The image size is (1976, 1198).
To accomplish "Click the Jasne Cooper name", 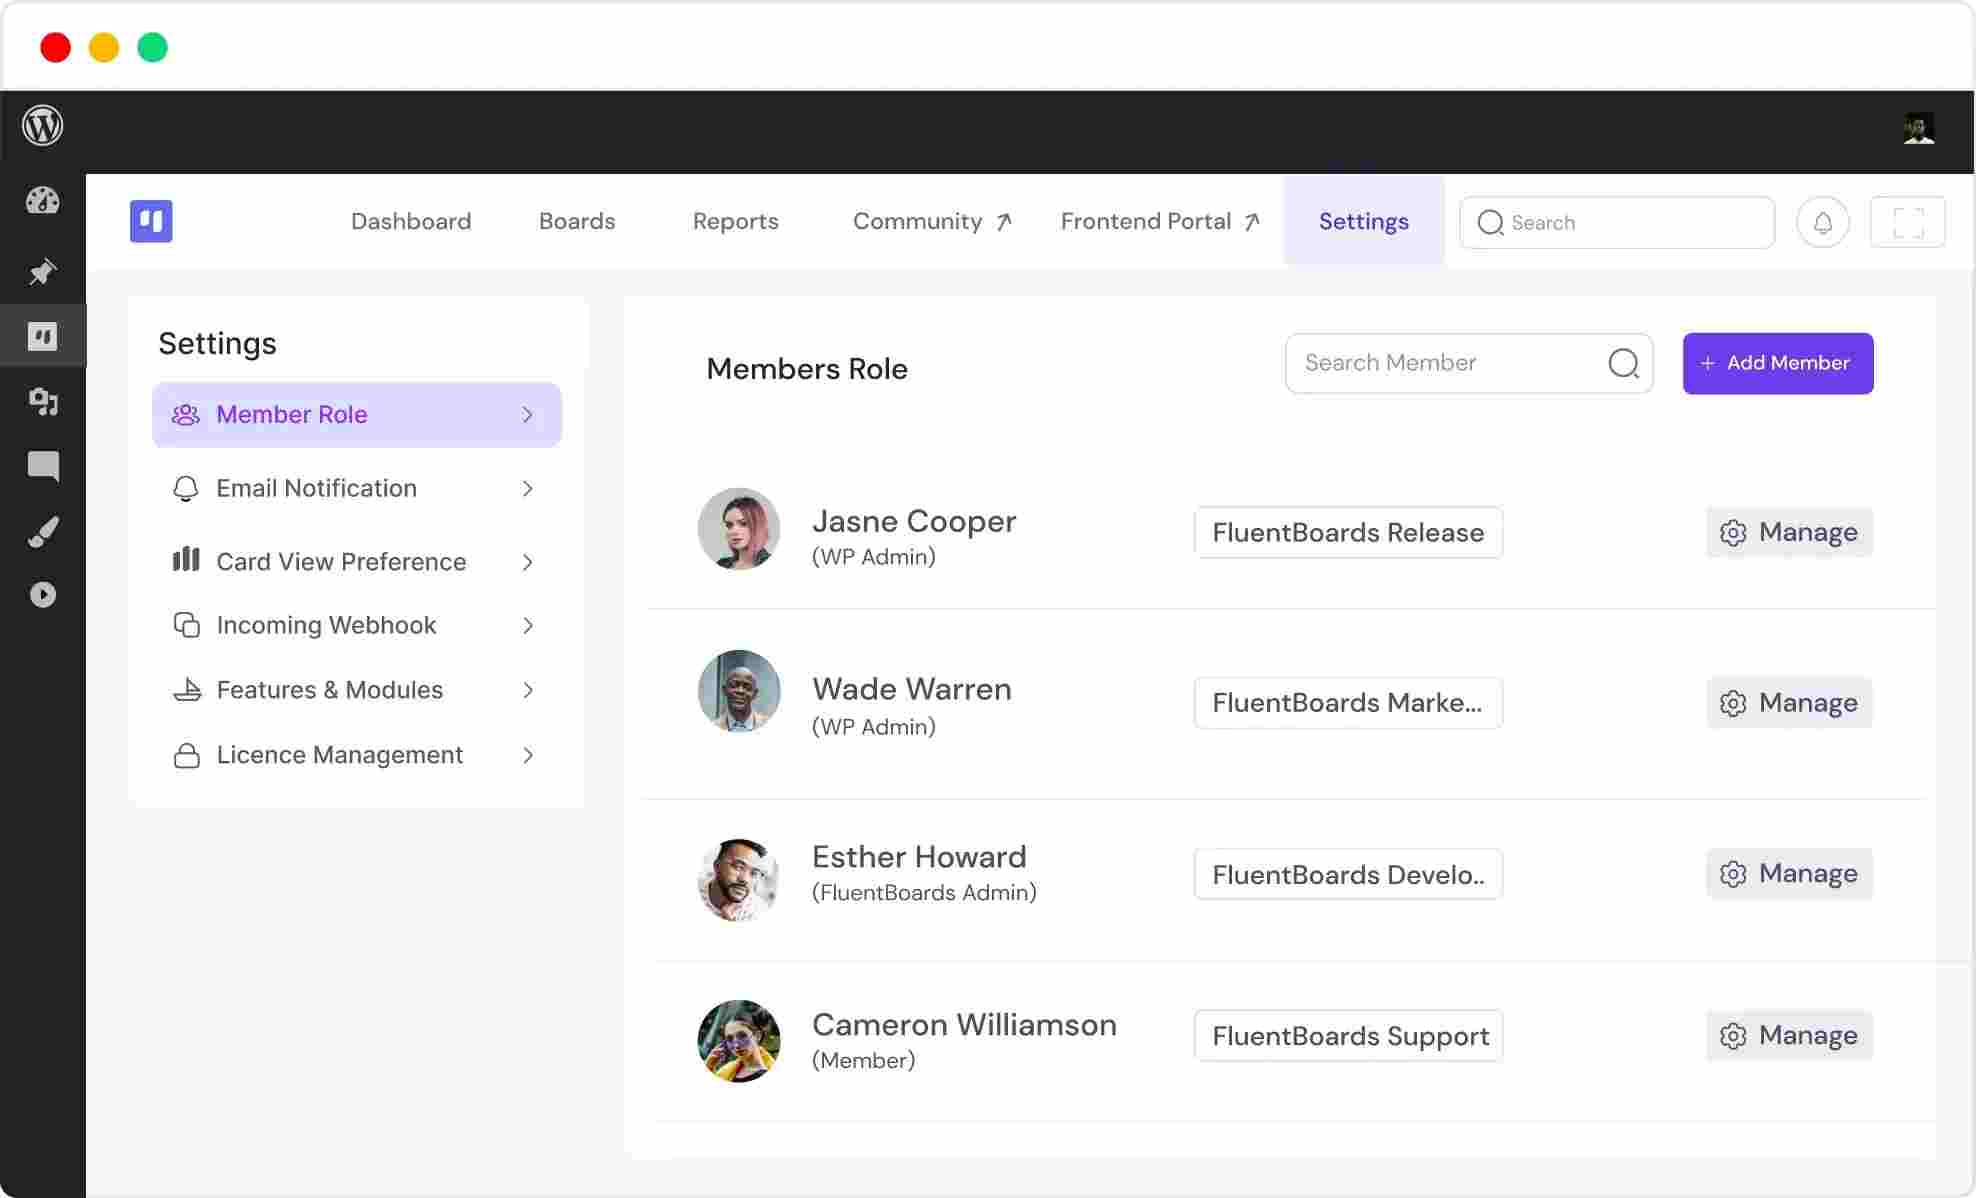I will (x=914, y=521).
